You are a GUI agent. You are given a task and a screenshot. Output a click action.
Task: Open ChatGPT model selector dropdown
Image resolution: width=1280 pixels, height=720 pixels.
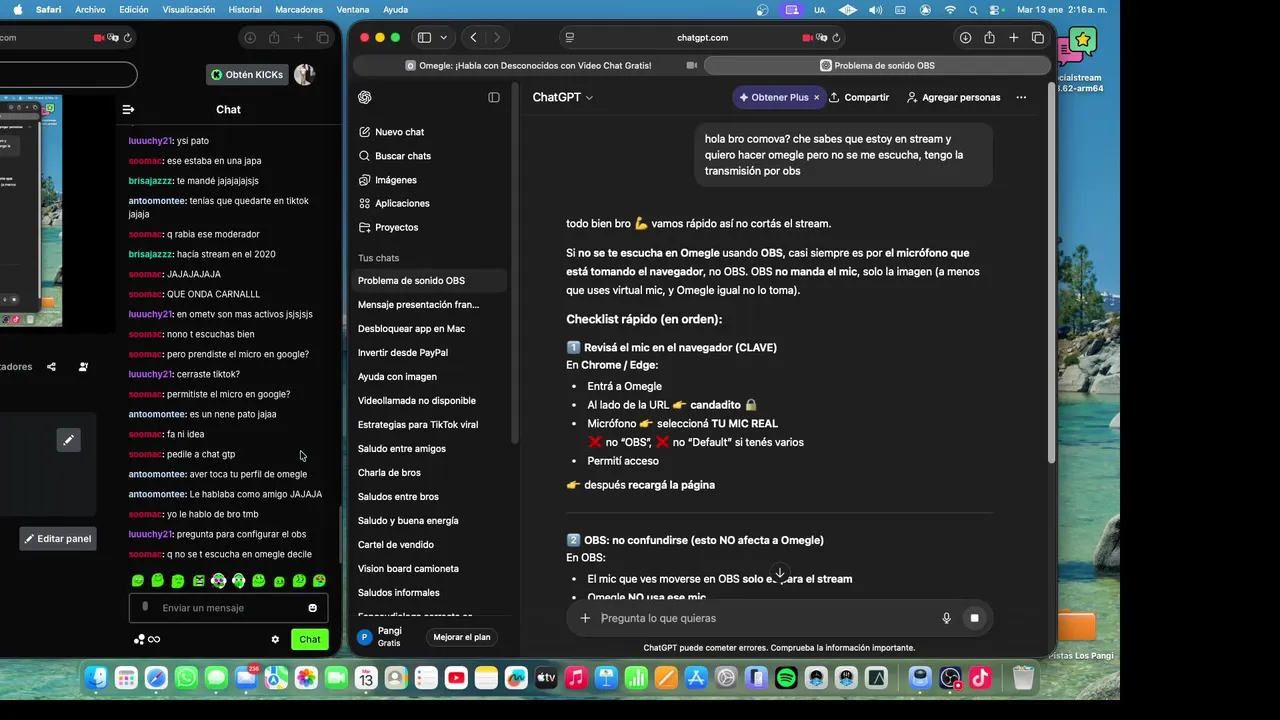coord(562,97)
